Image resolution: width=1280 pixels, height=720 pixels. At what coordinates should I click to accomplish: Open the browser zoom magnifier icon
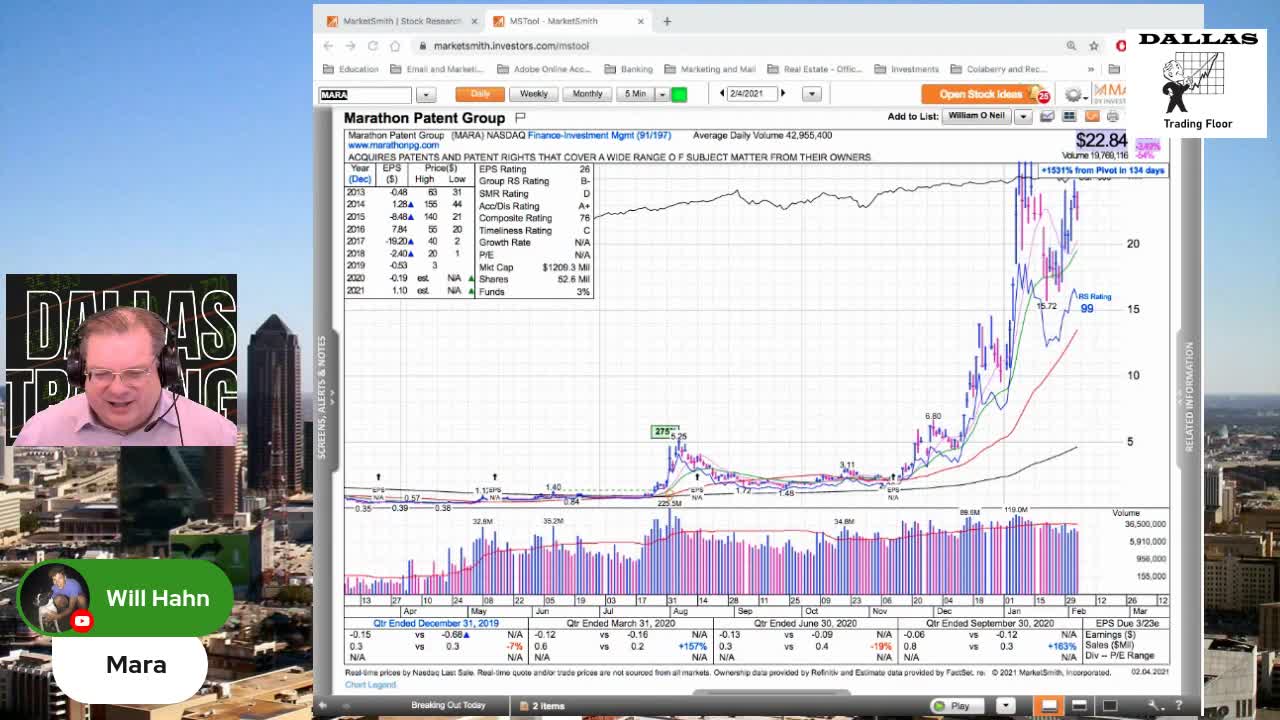[x=1071, y=45]
